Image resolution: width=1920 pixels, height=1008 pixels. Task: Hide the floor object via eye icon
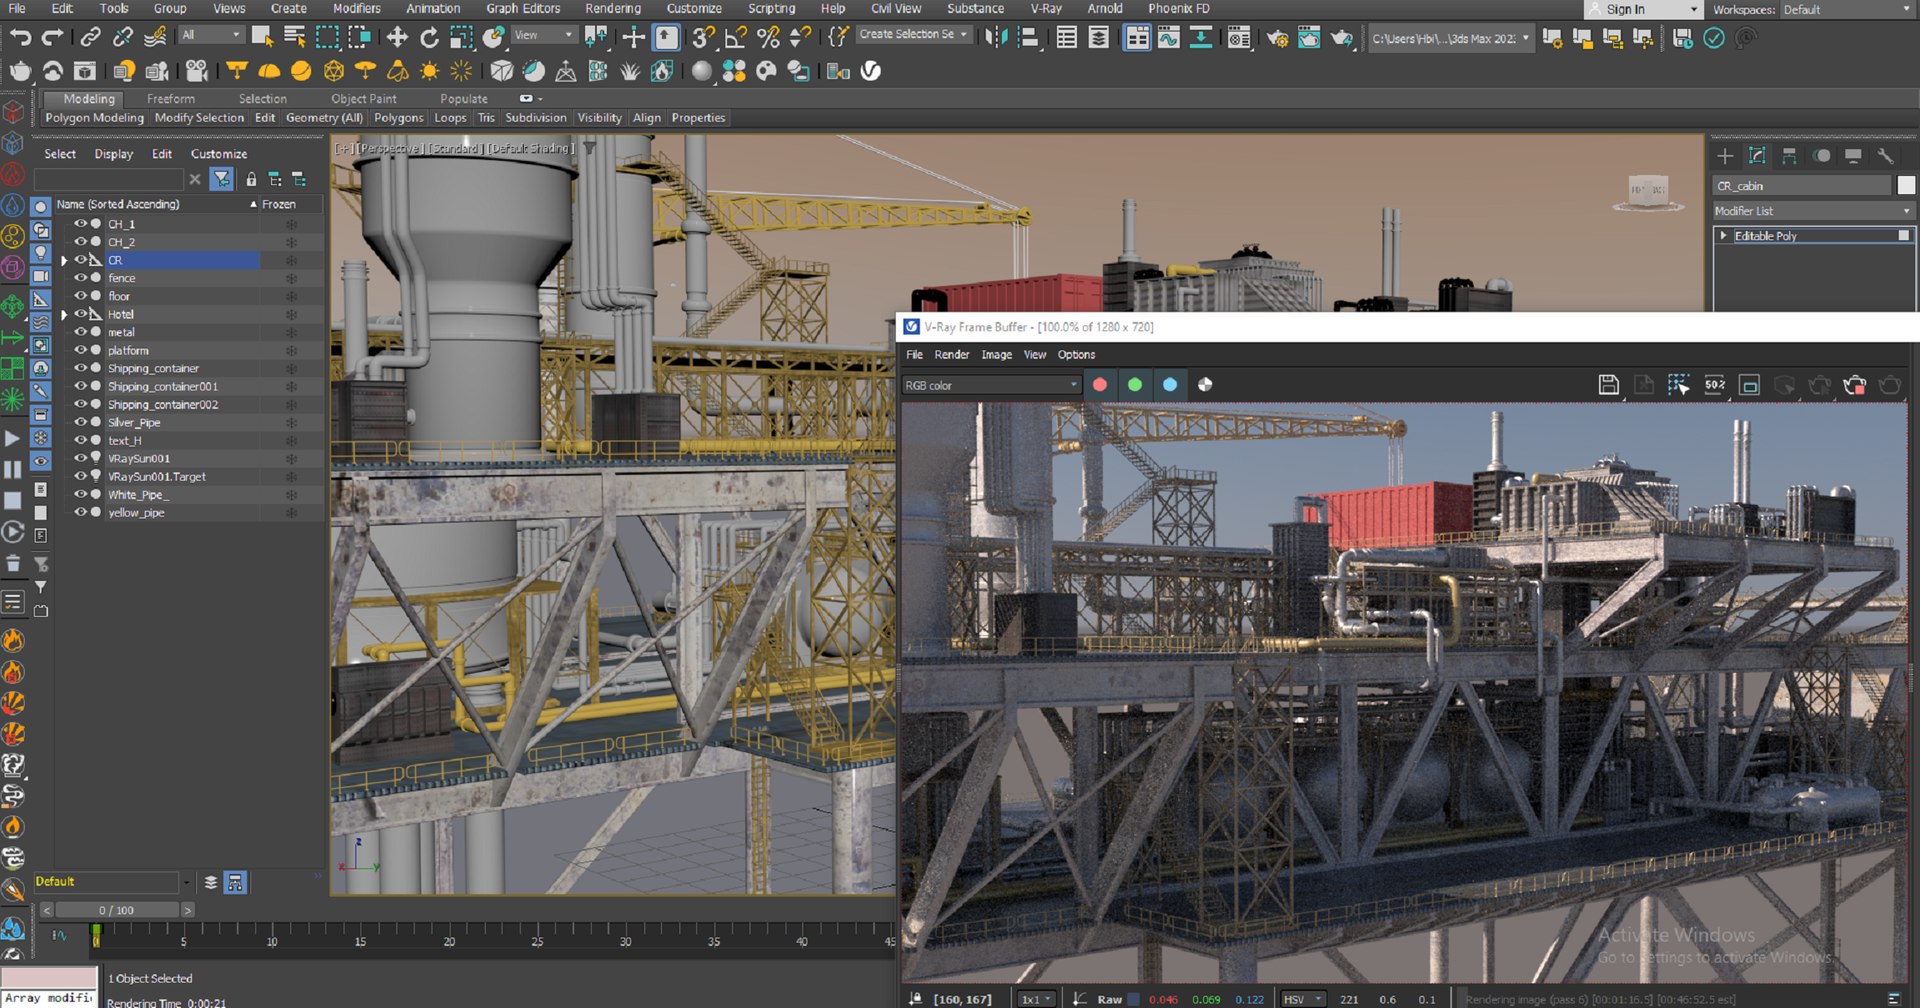point(81,296)
